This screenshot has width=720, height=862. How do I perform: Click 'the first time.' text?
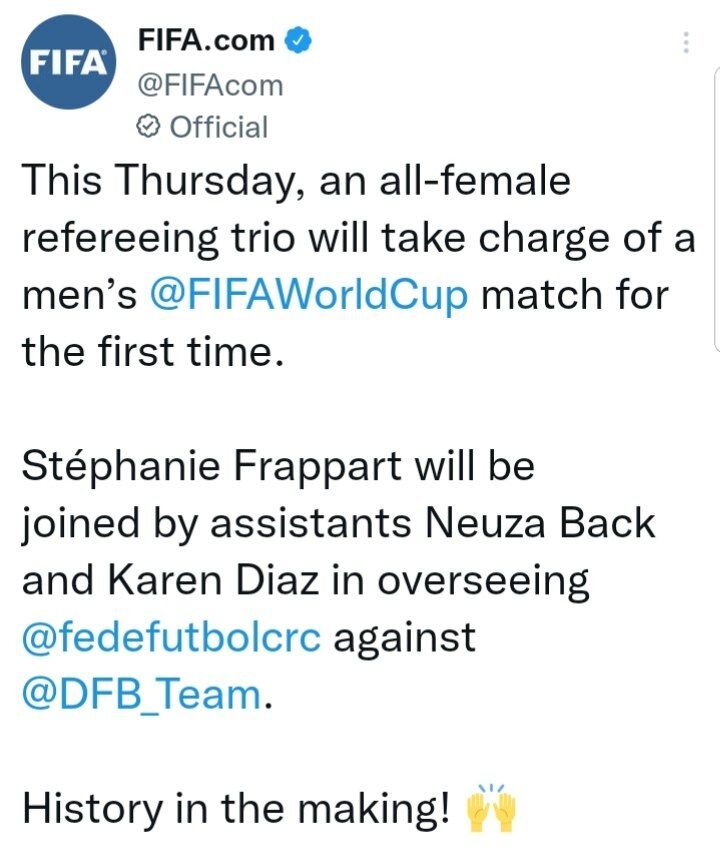tap(145, 353)
